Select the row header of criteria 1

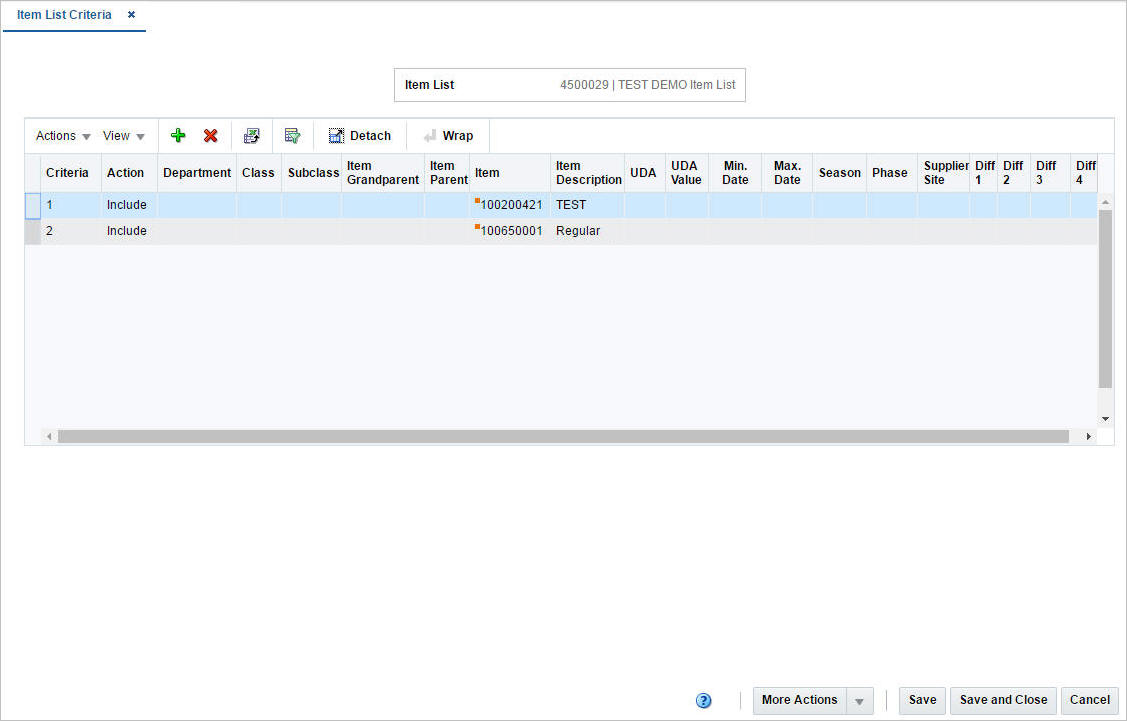coord(31,204)
